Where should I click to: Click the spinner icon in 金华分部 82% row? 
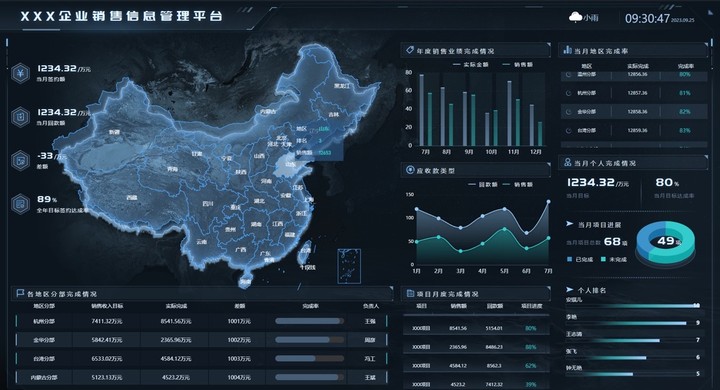coord(568,112)
